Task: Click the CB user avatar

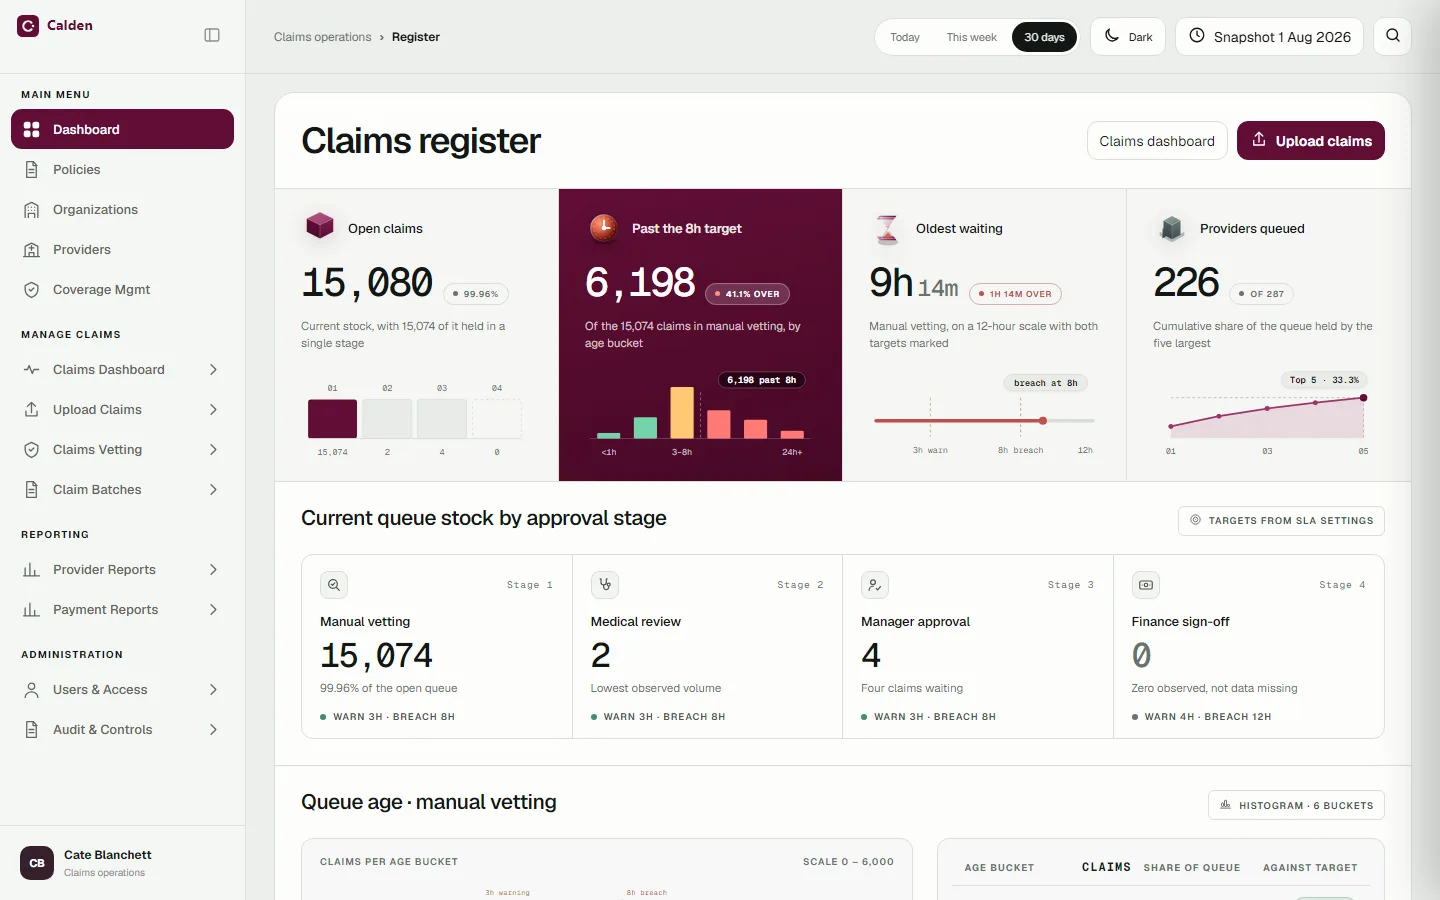Action: (37, 863)
